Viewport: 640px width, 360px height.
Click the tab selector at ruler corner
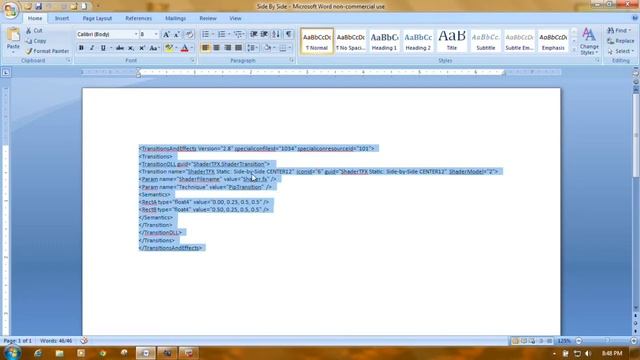[6, 72]
